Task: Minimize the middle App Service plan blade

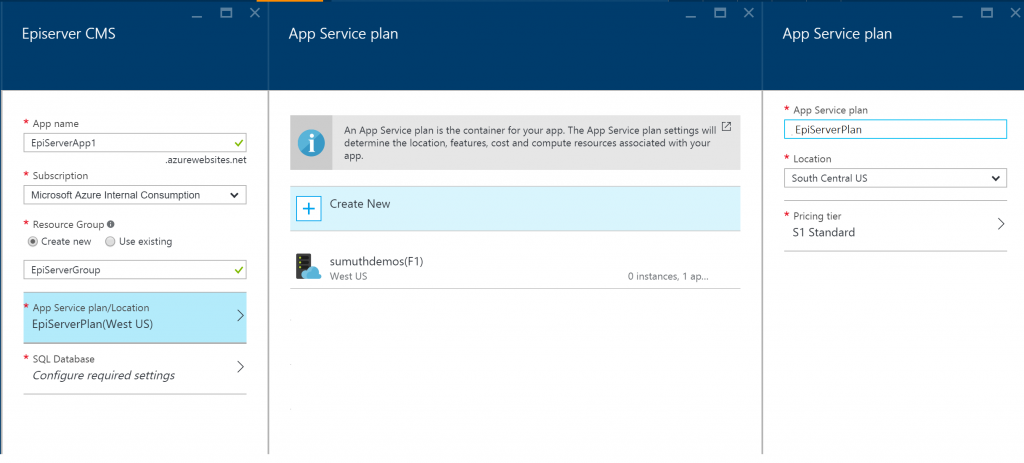Action: 691,13
